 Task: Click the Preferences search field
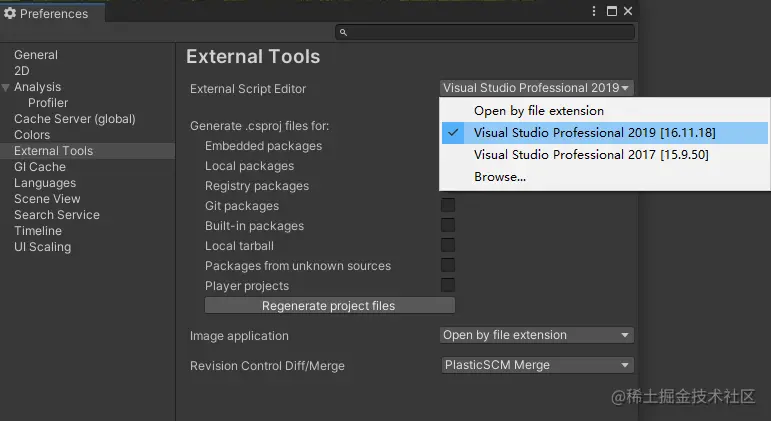tap(485, 32)
